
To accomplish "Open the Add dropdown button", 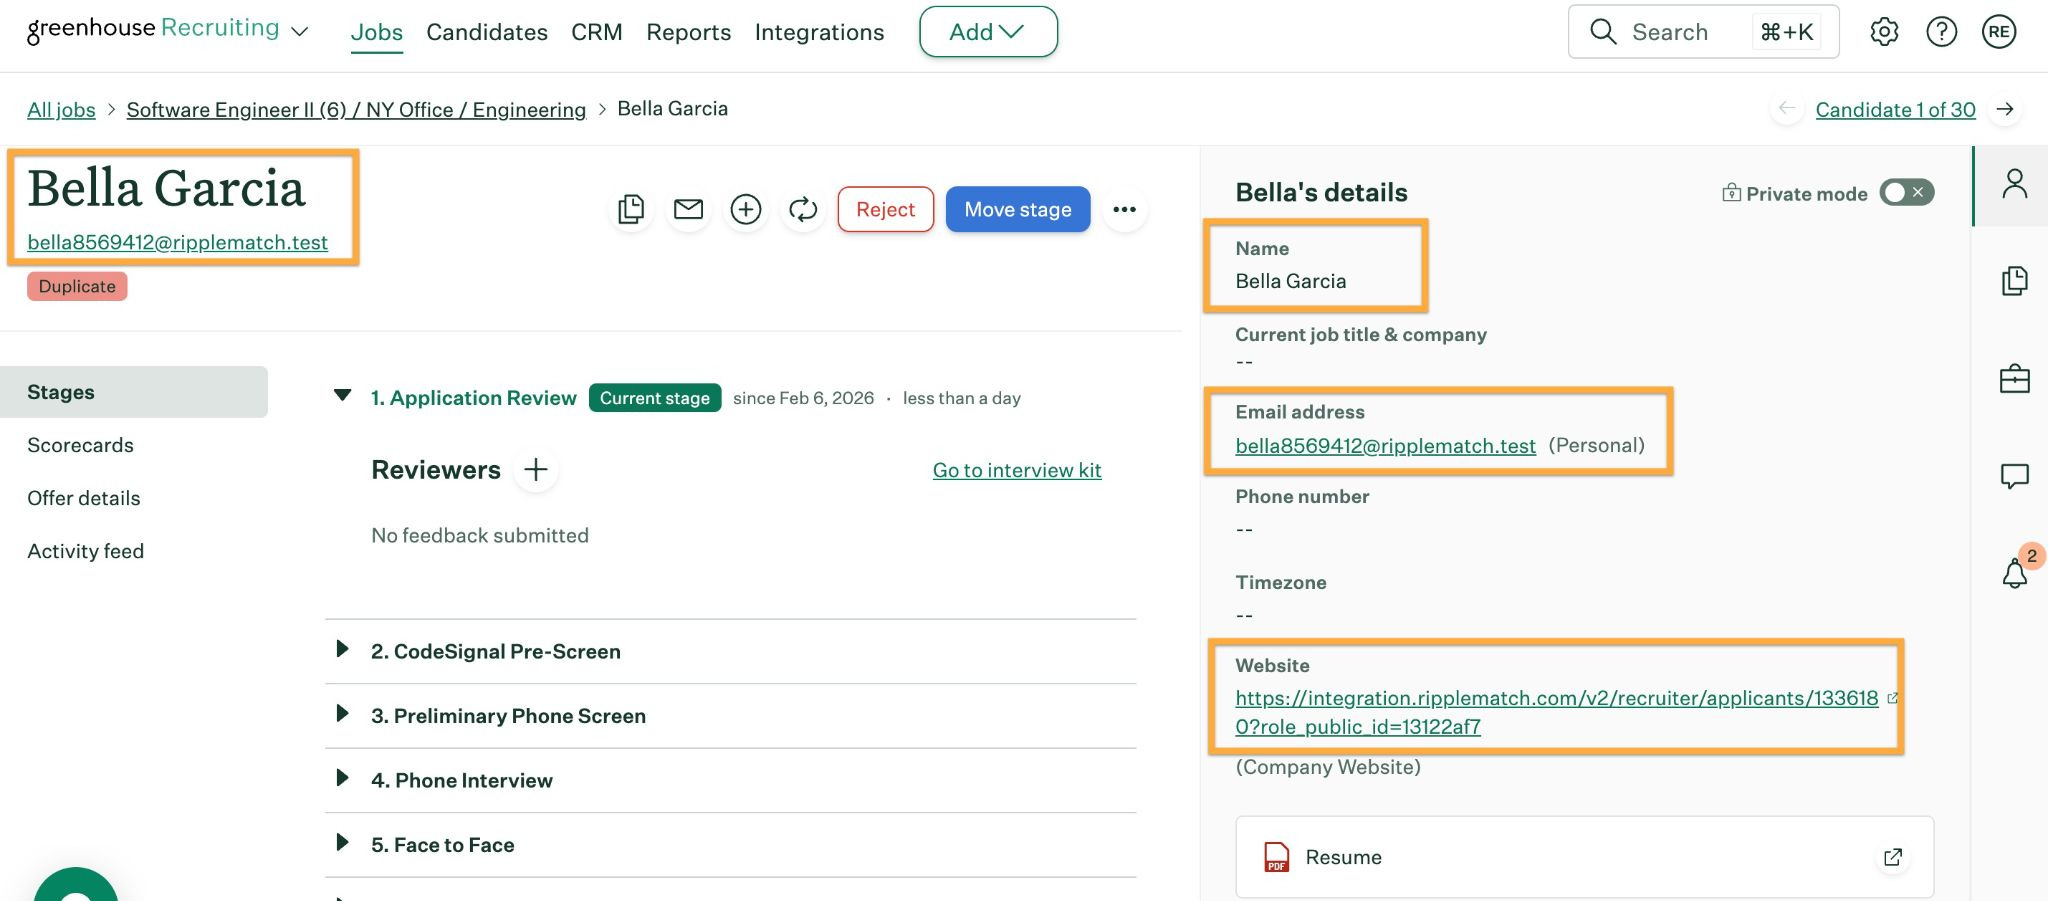I will [x=988, y=32].
